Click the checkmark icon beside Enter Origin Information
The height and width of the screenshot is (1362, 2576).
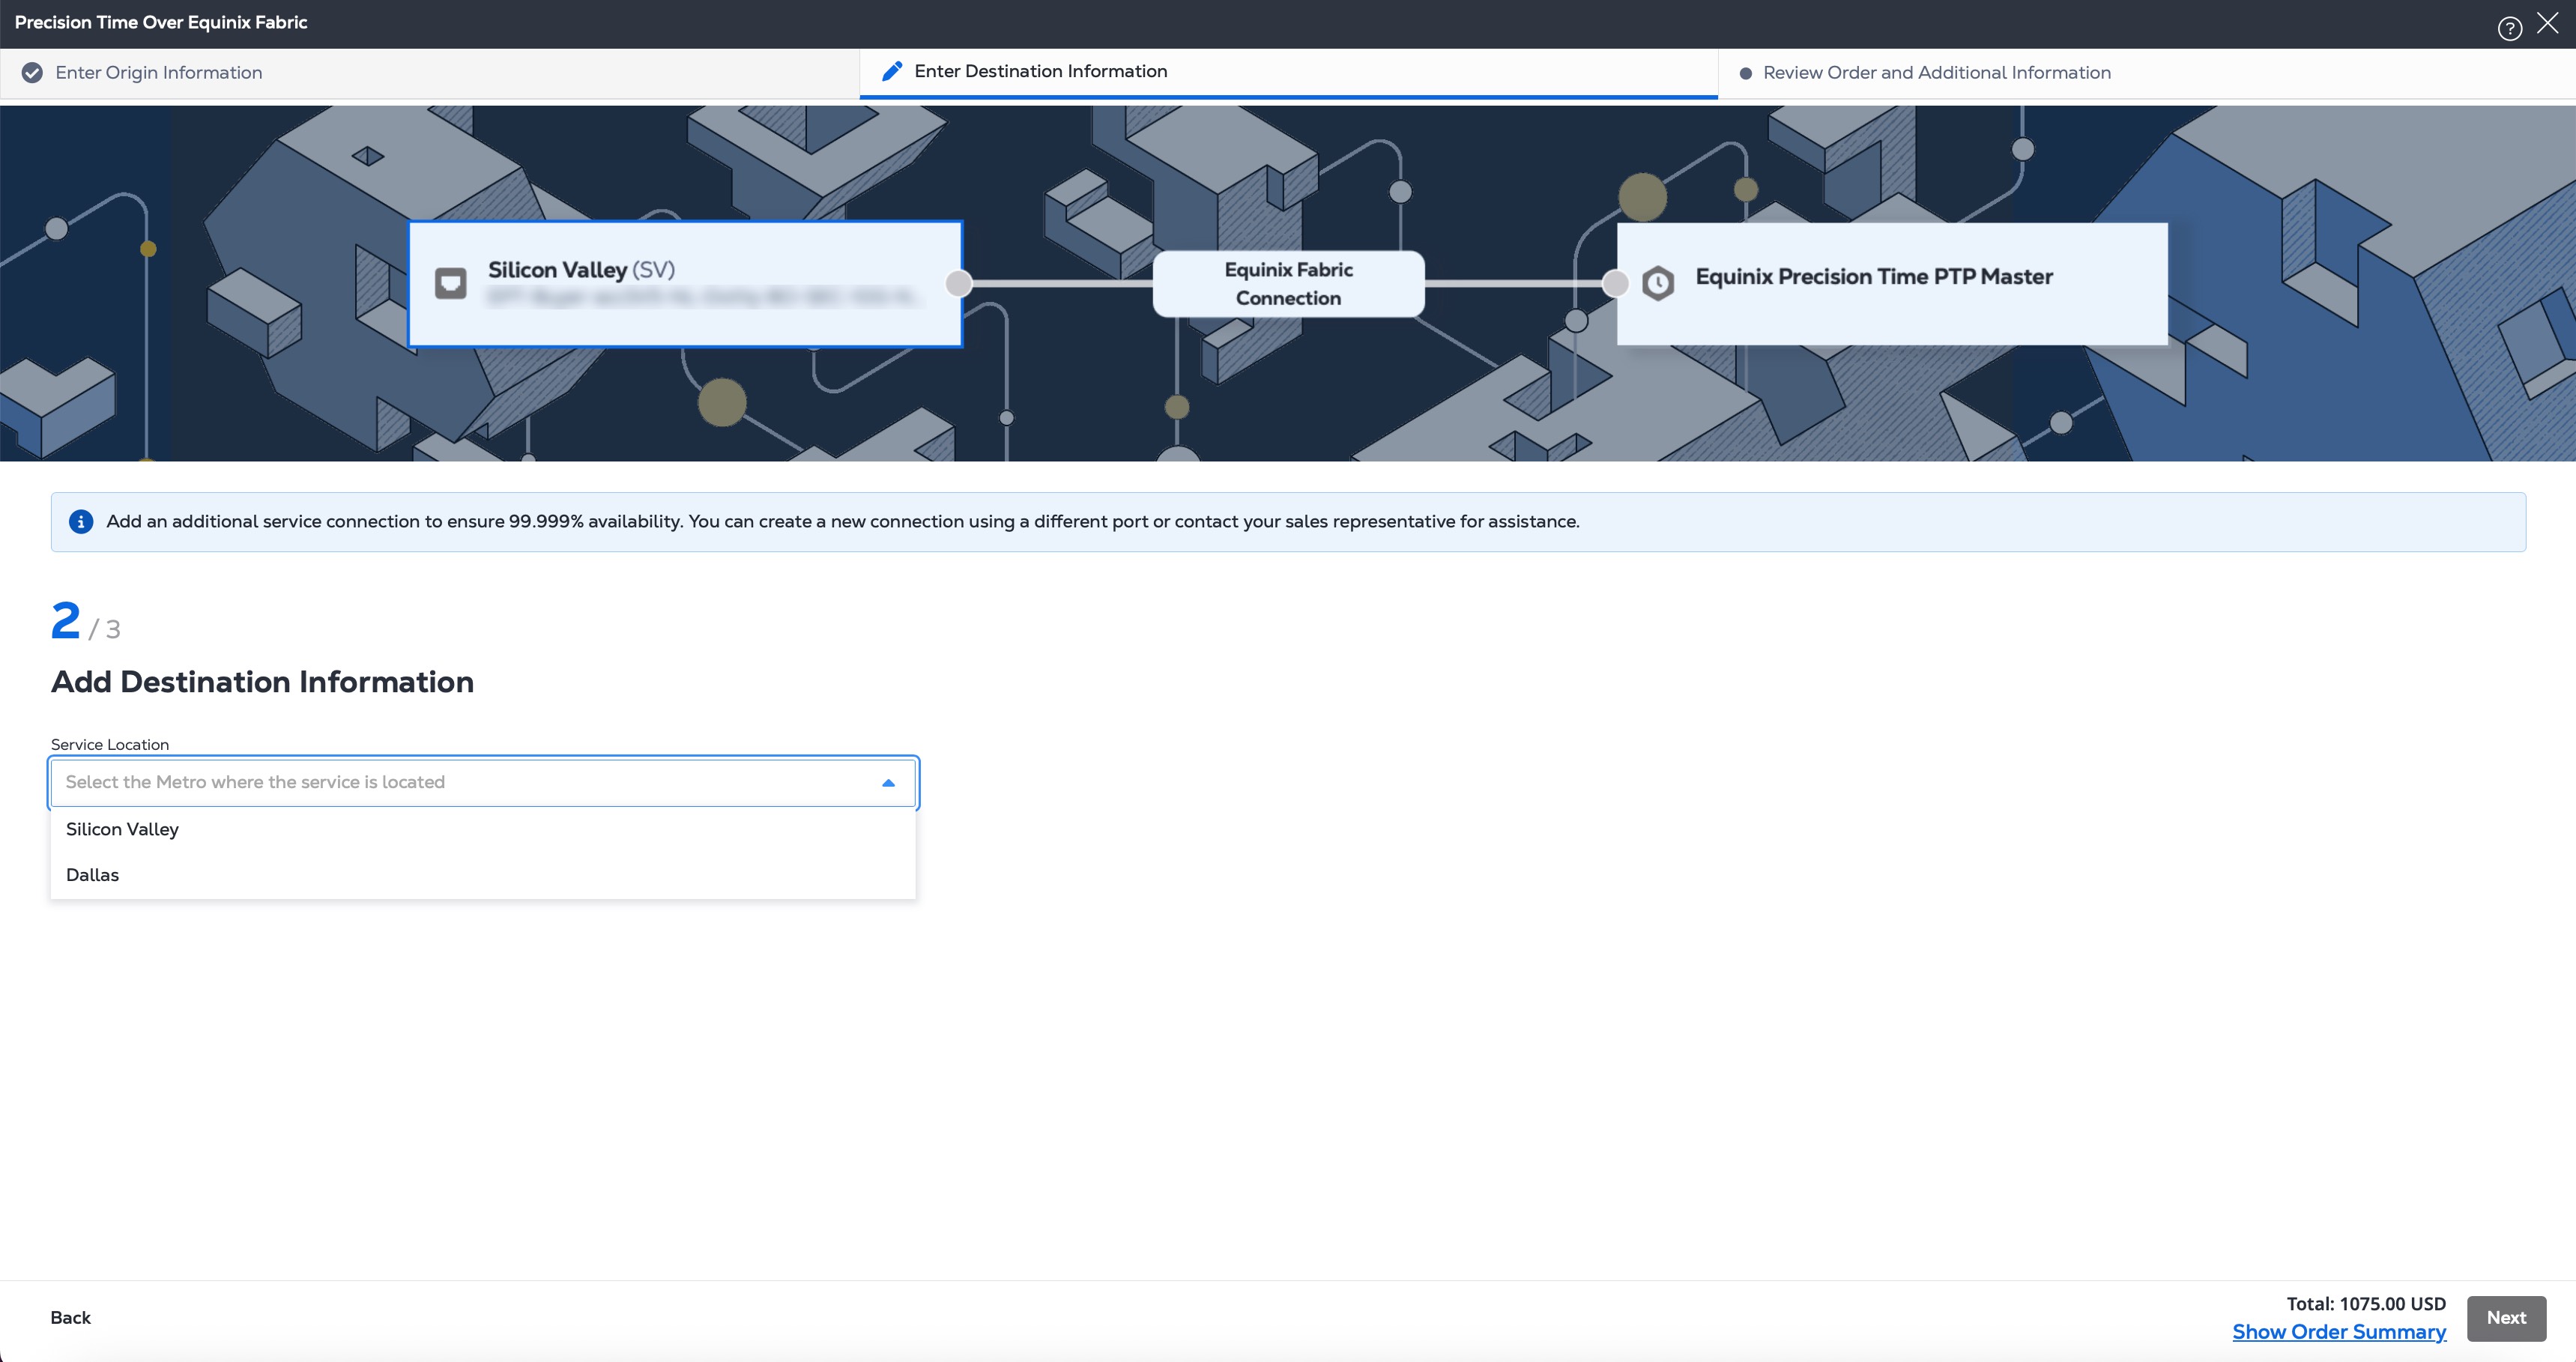click(32, 73)
